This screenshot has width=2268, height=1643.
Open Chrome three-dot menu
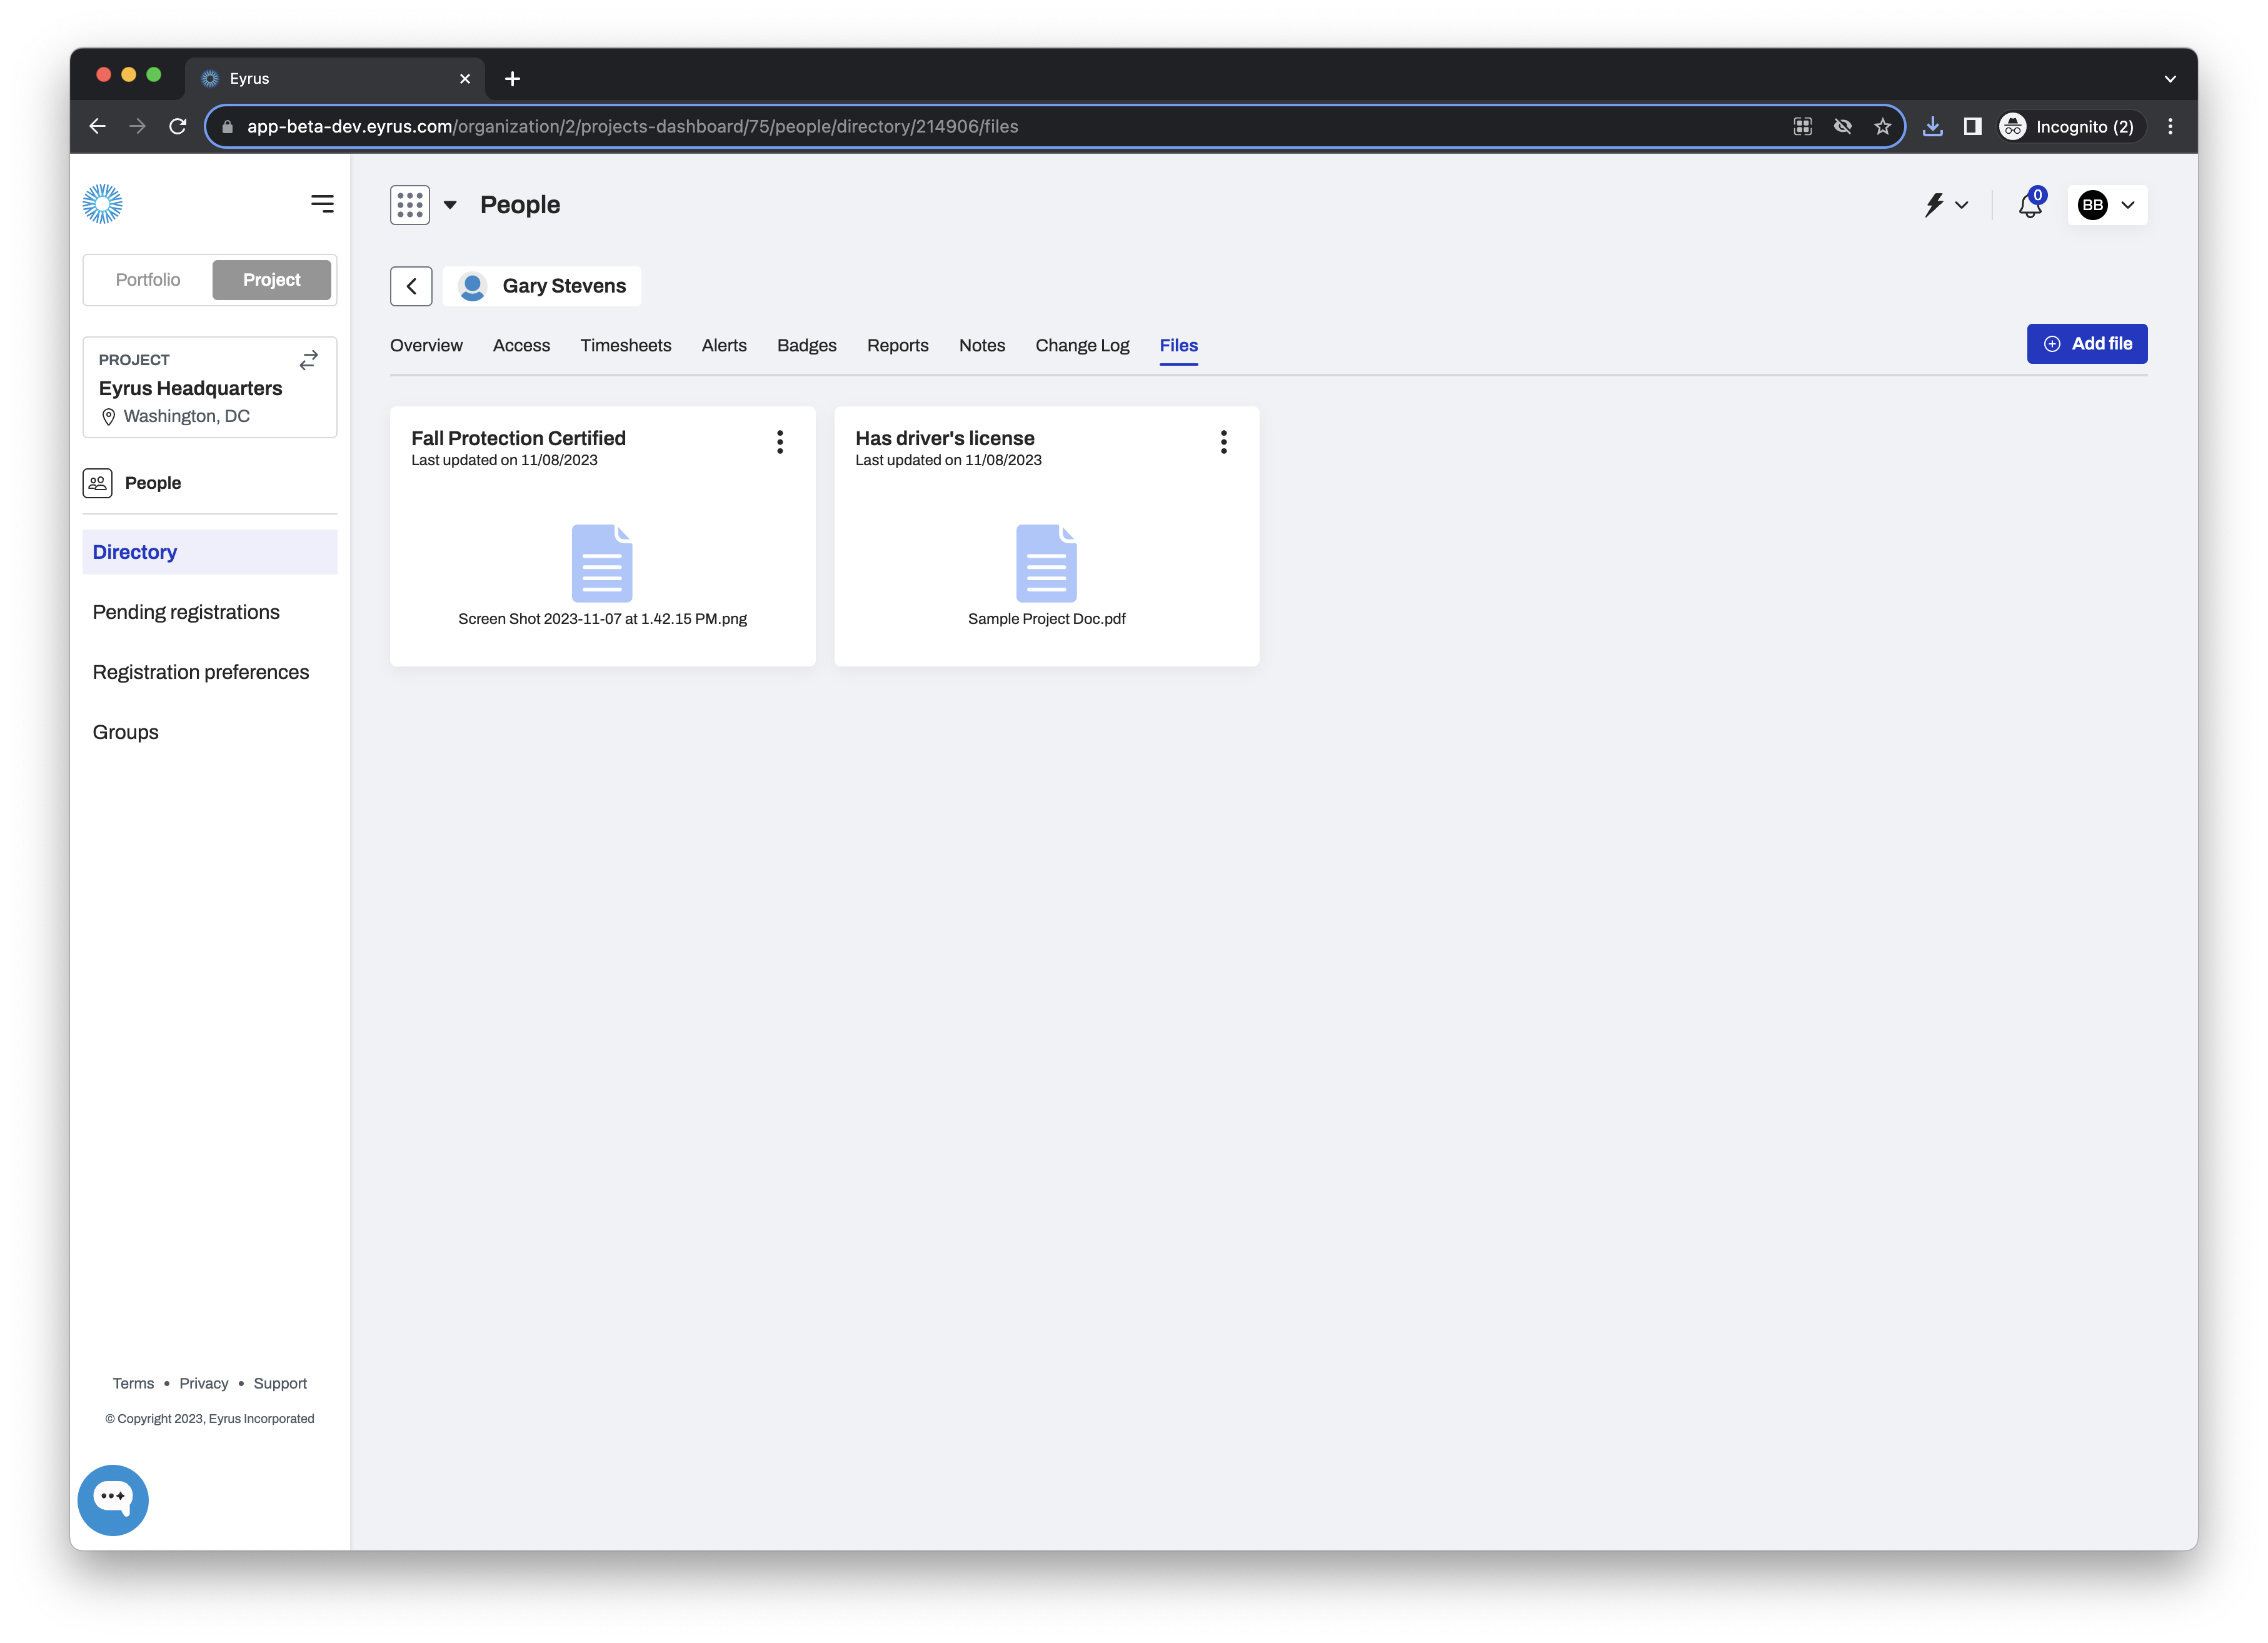pos(2170,127)
